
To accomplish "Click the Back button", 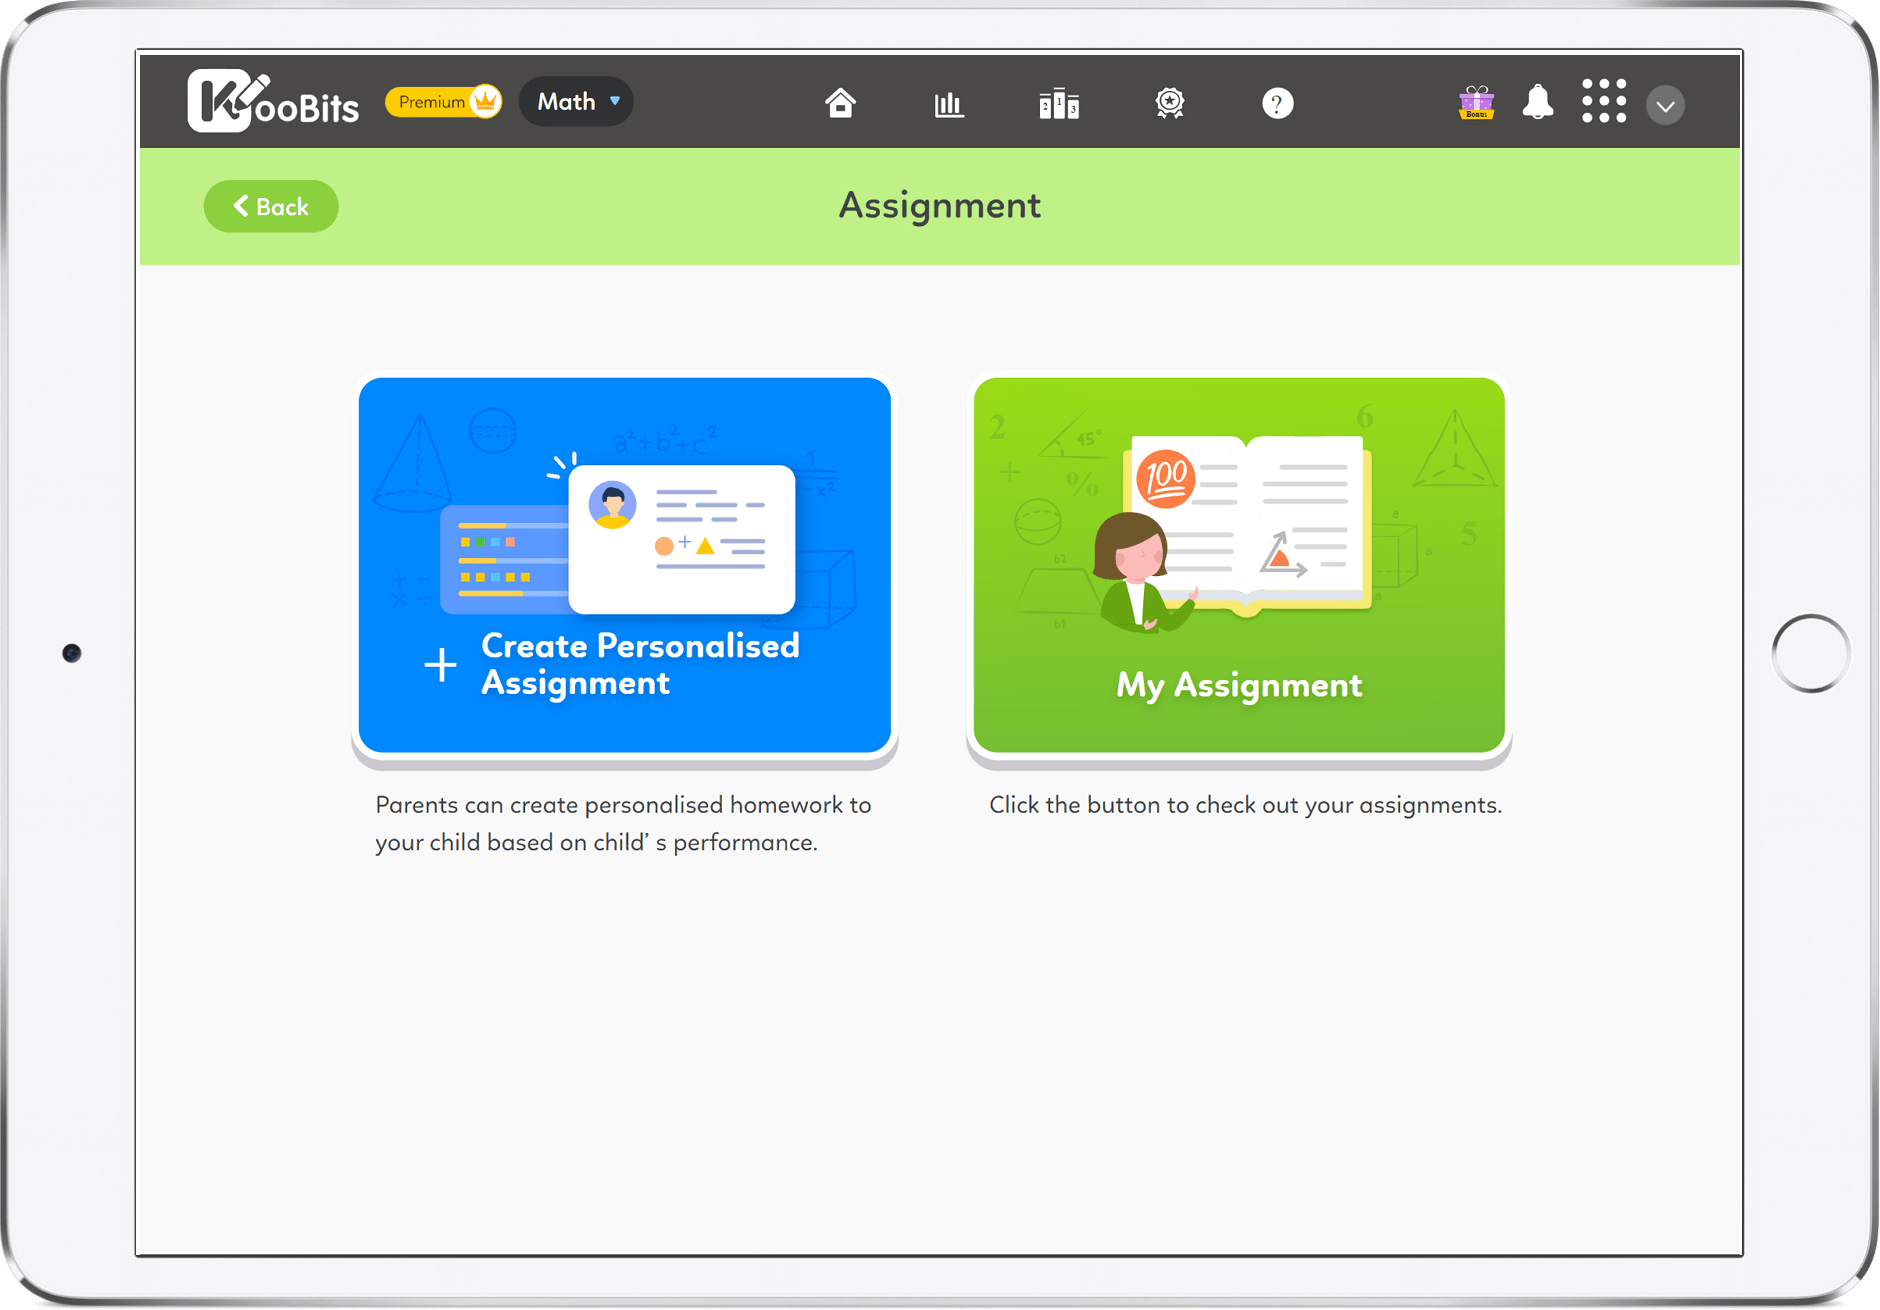I will 270,206.
